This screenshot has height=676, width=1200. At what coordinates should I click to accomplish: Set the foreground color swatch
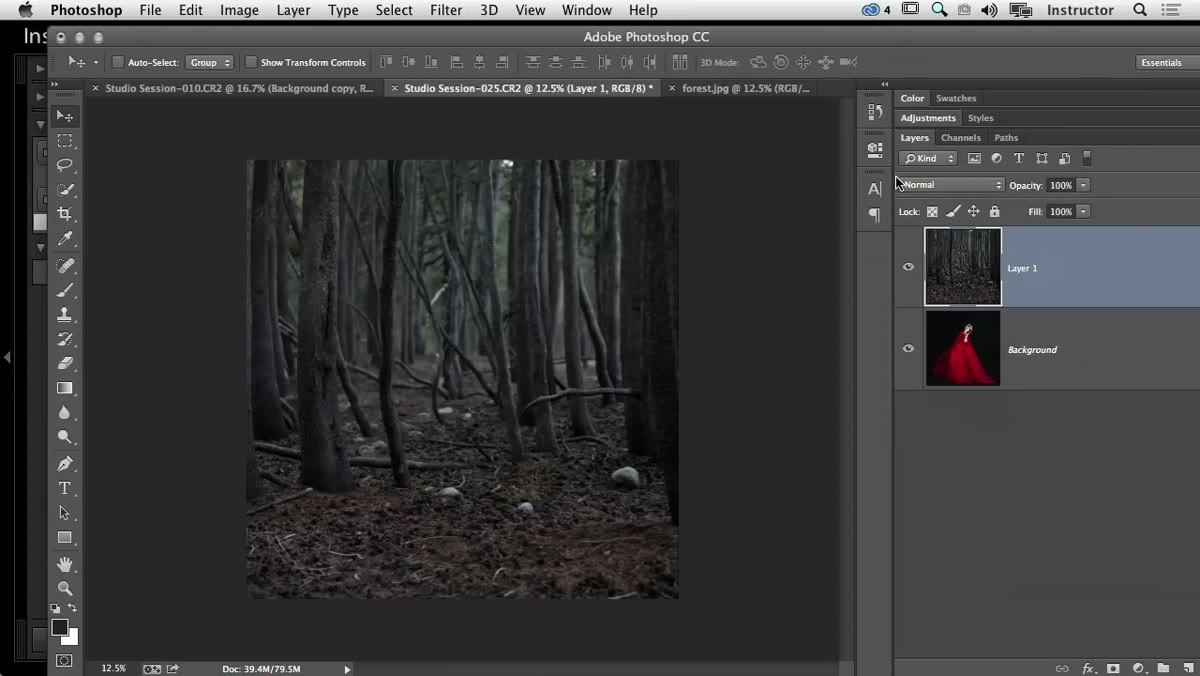pyautogui.click(x=59, y=627)
